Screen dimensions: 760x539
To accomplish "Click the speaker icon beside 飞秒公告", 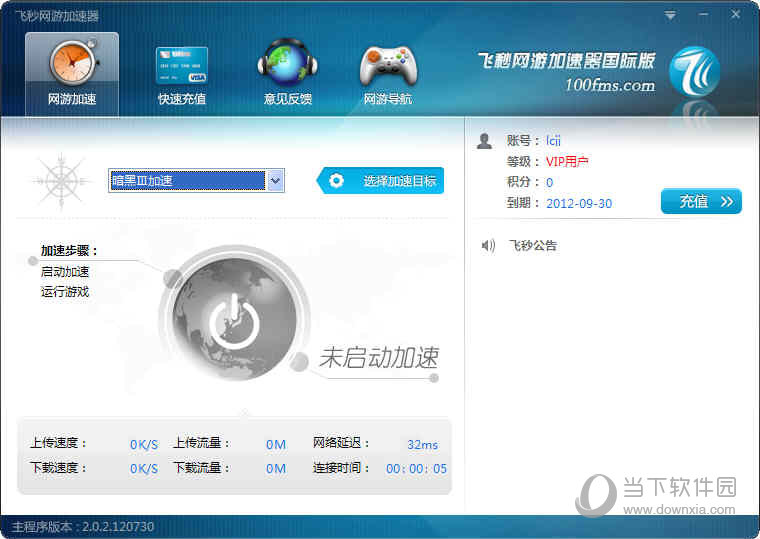I will (x=488, y=246).
